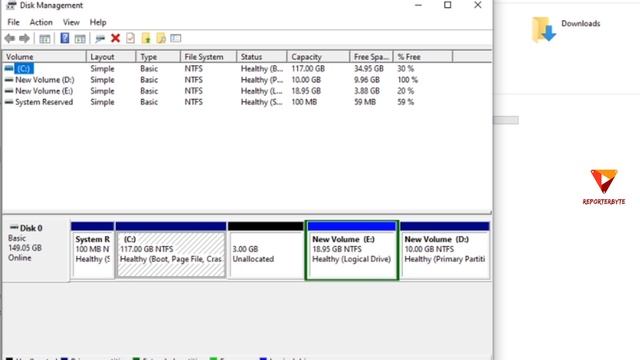Screen dimensions: 640x360
Task: Click the Forward arrow toolbar icon
Action: coord(24,38)
